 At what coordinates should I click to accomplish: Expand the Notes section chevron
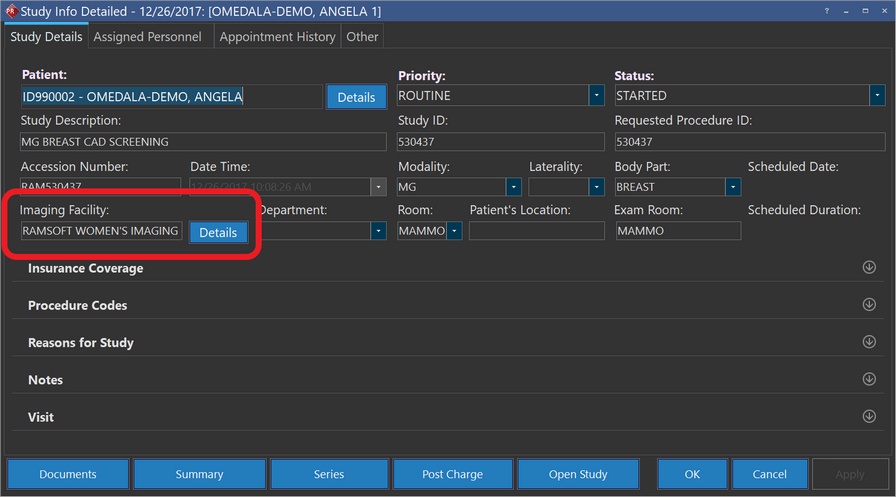pyautogui.click(x=868, y=379)
